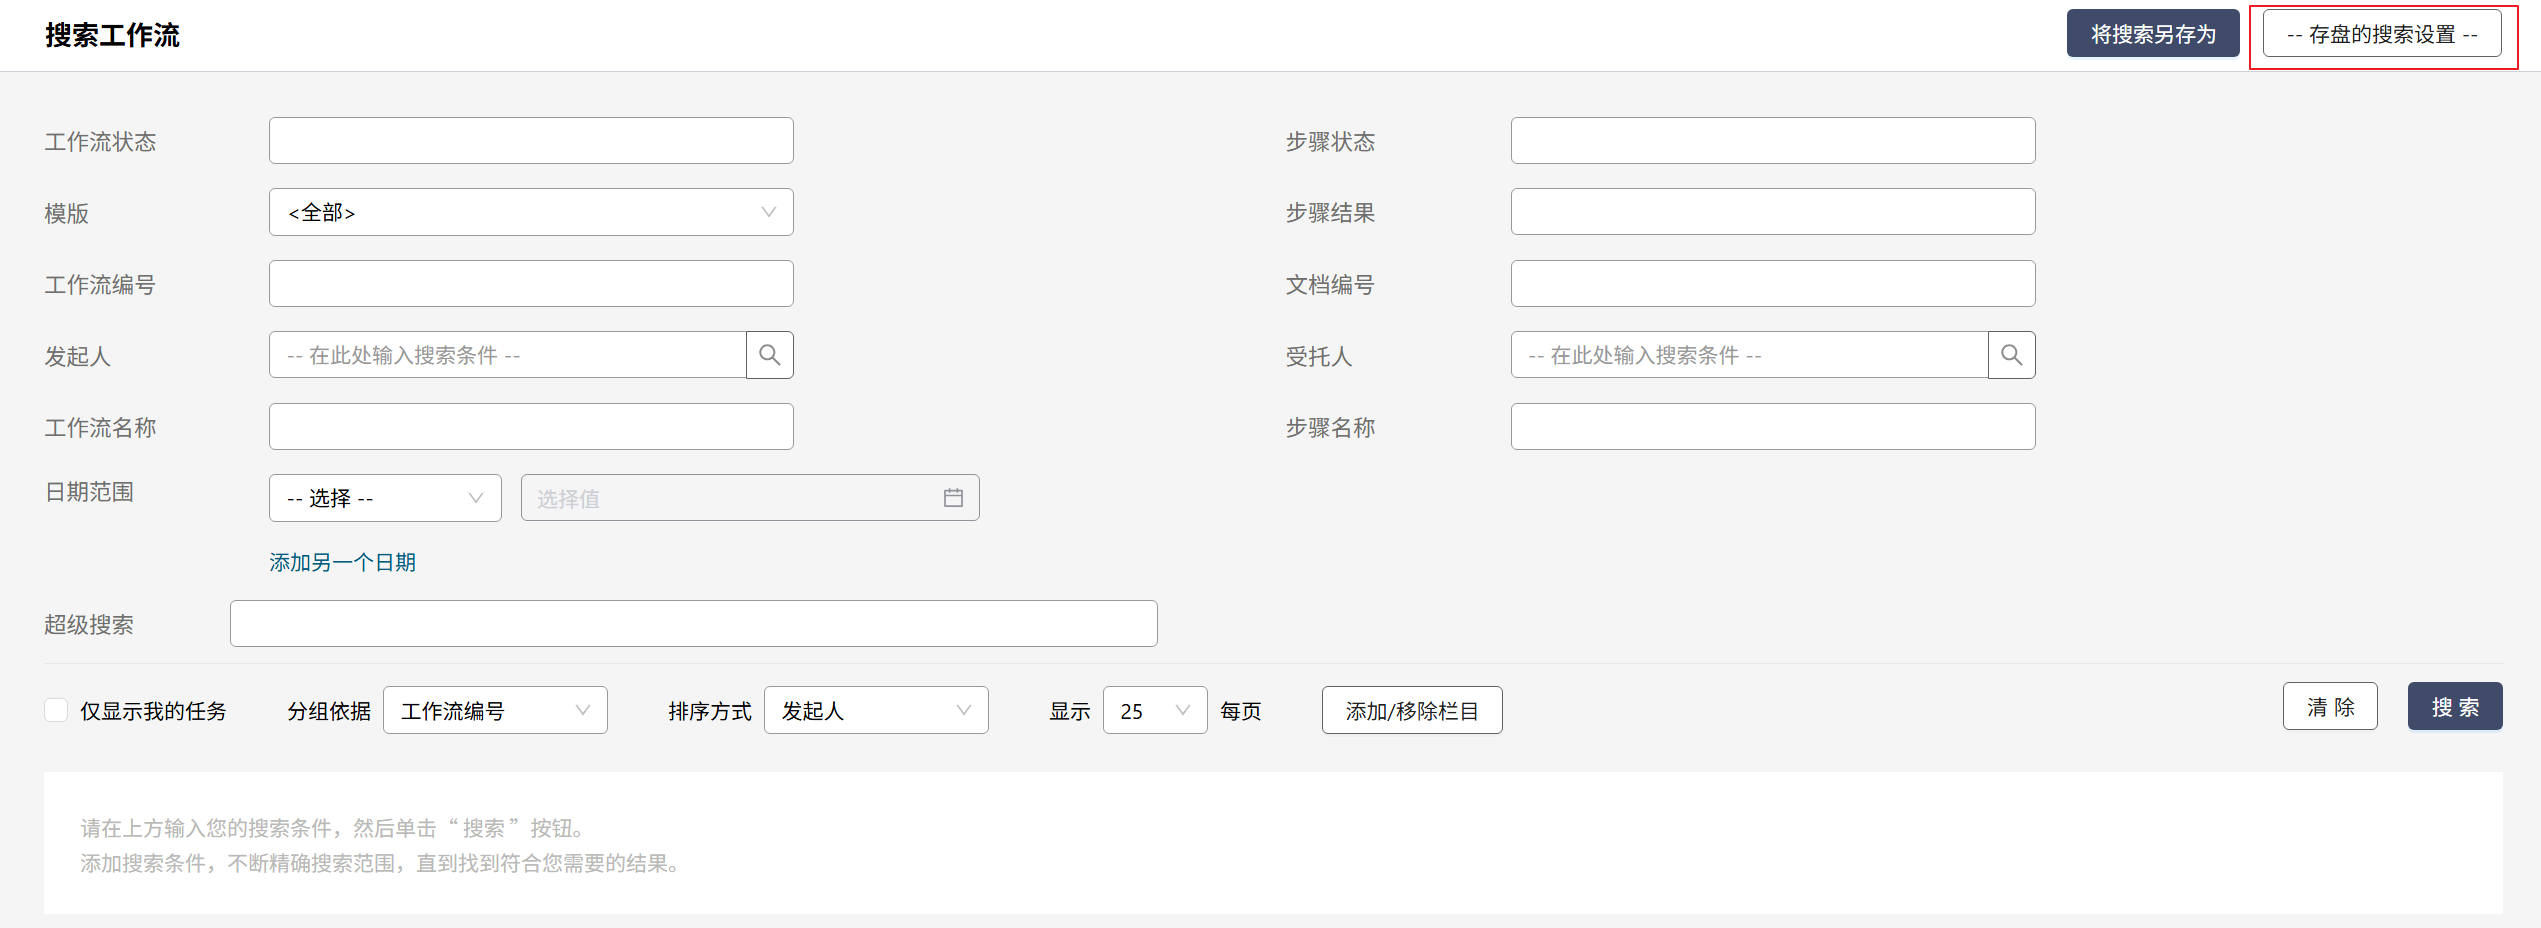Screen dimensions: 2541x928
Task: Click the 清除 button
Action: click(2329, 707)
